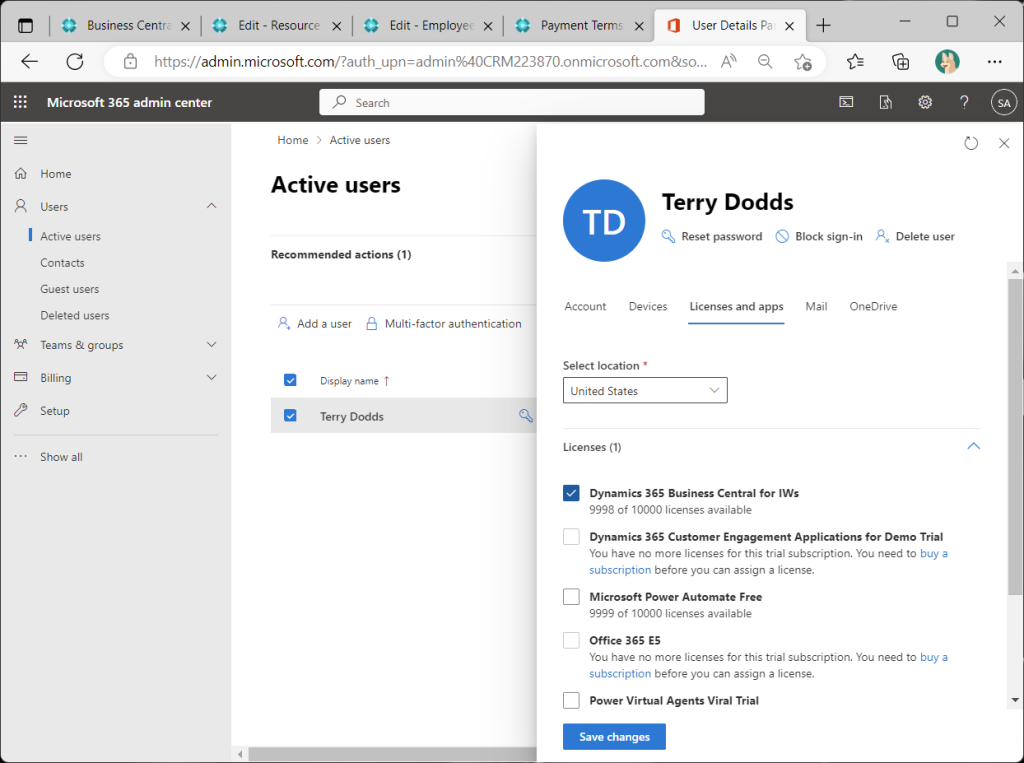Collapse the Users navigation group
This screenshot has width=1024, height=763.
211,206
